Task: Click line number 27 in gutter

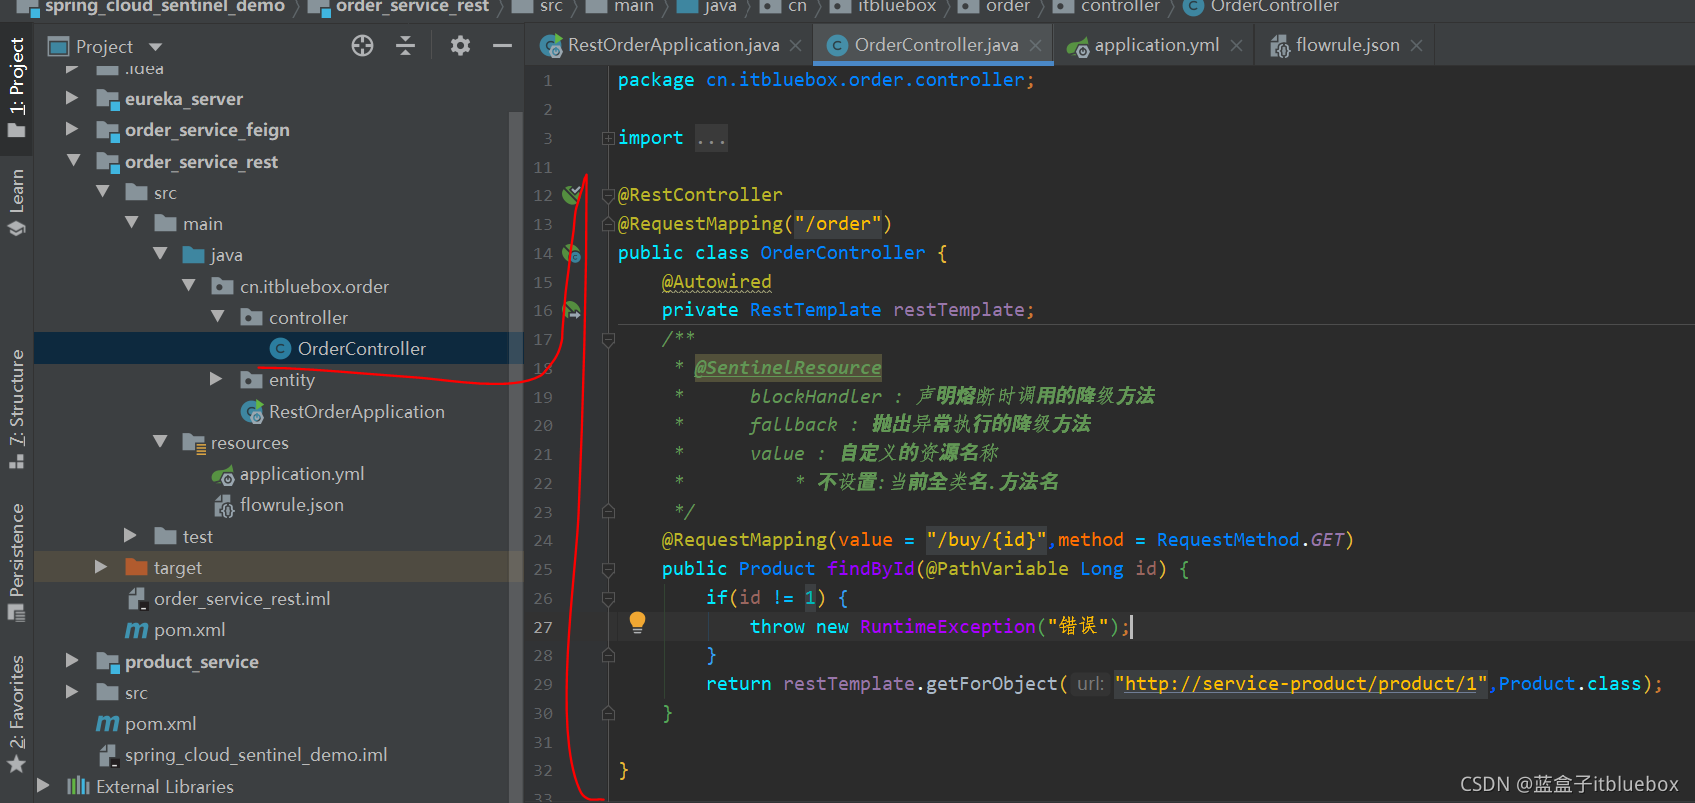Action: coord(542,627)
